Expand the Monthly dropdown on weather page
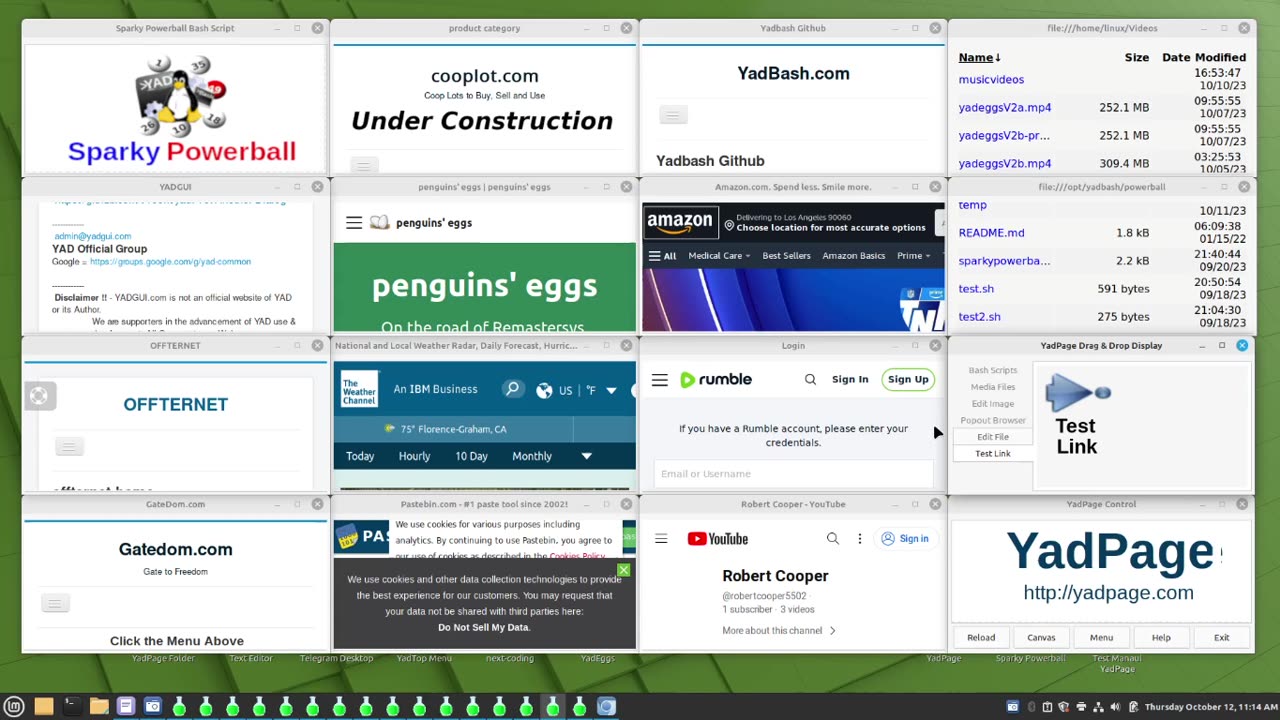Image resolution: width=1280 pixels, height=720 pixels. tap(587, 456)
